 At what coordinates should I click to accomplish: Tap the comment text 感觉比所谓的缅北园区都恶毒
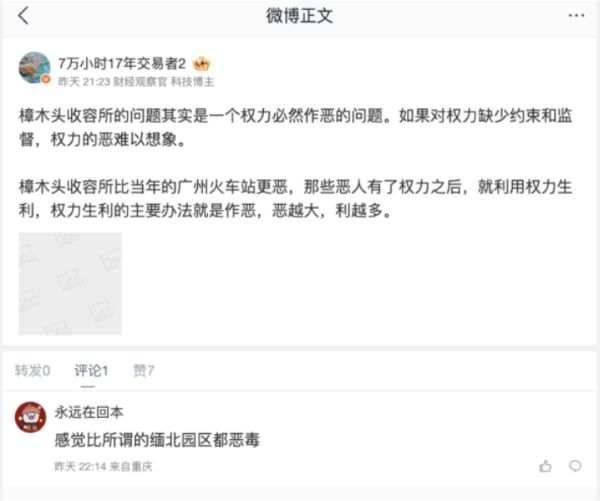point(157,440)
